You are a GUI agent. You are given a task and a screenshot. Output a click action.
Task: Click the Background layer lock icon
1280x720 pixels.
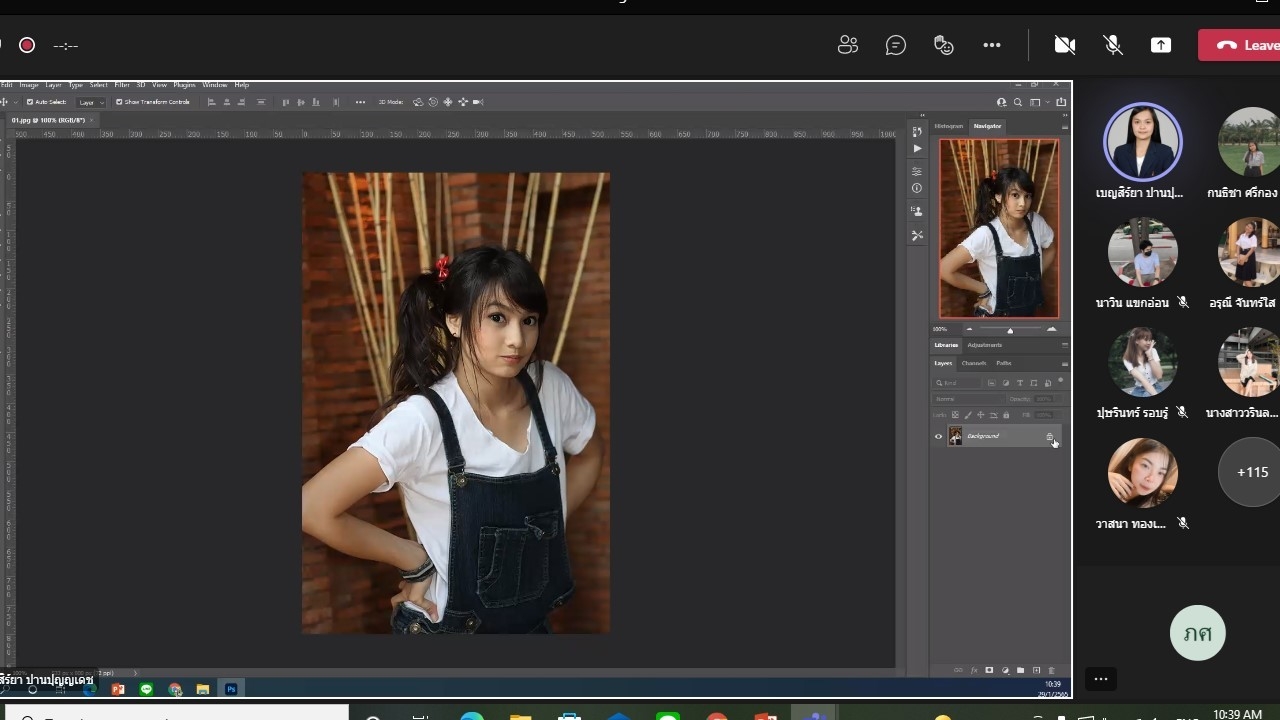pyautogui.click(x=1049, y=436)
